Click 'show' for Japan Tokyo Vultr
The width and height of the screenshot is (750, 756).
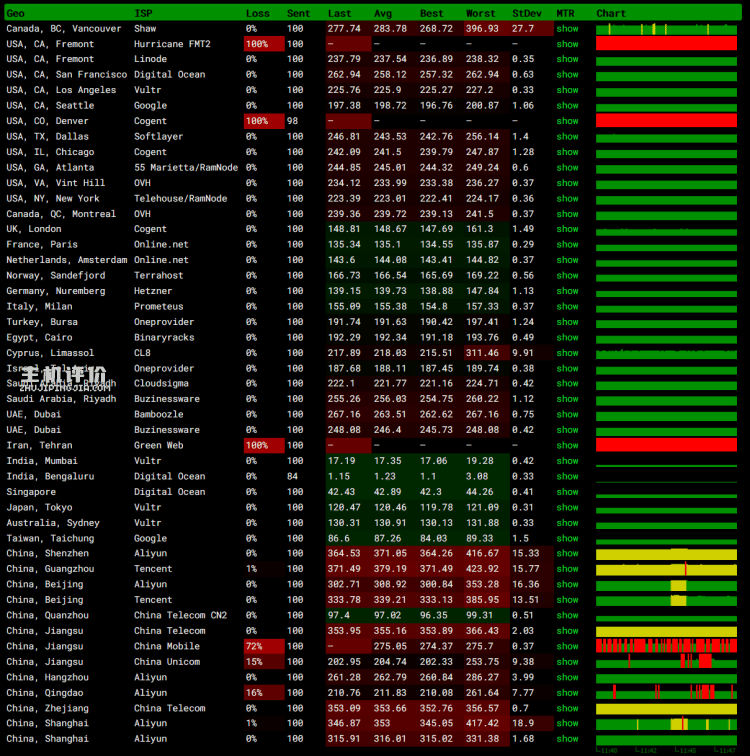coord(567,507)
